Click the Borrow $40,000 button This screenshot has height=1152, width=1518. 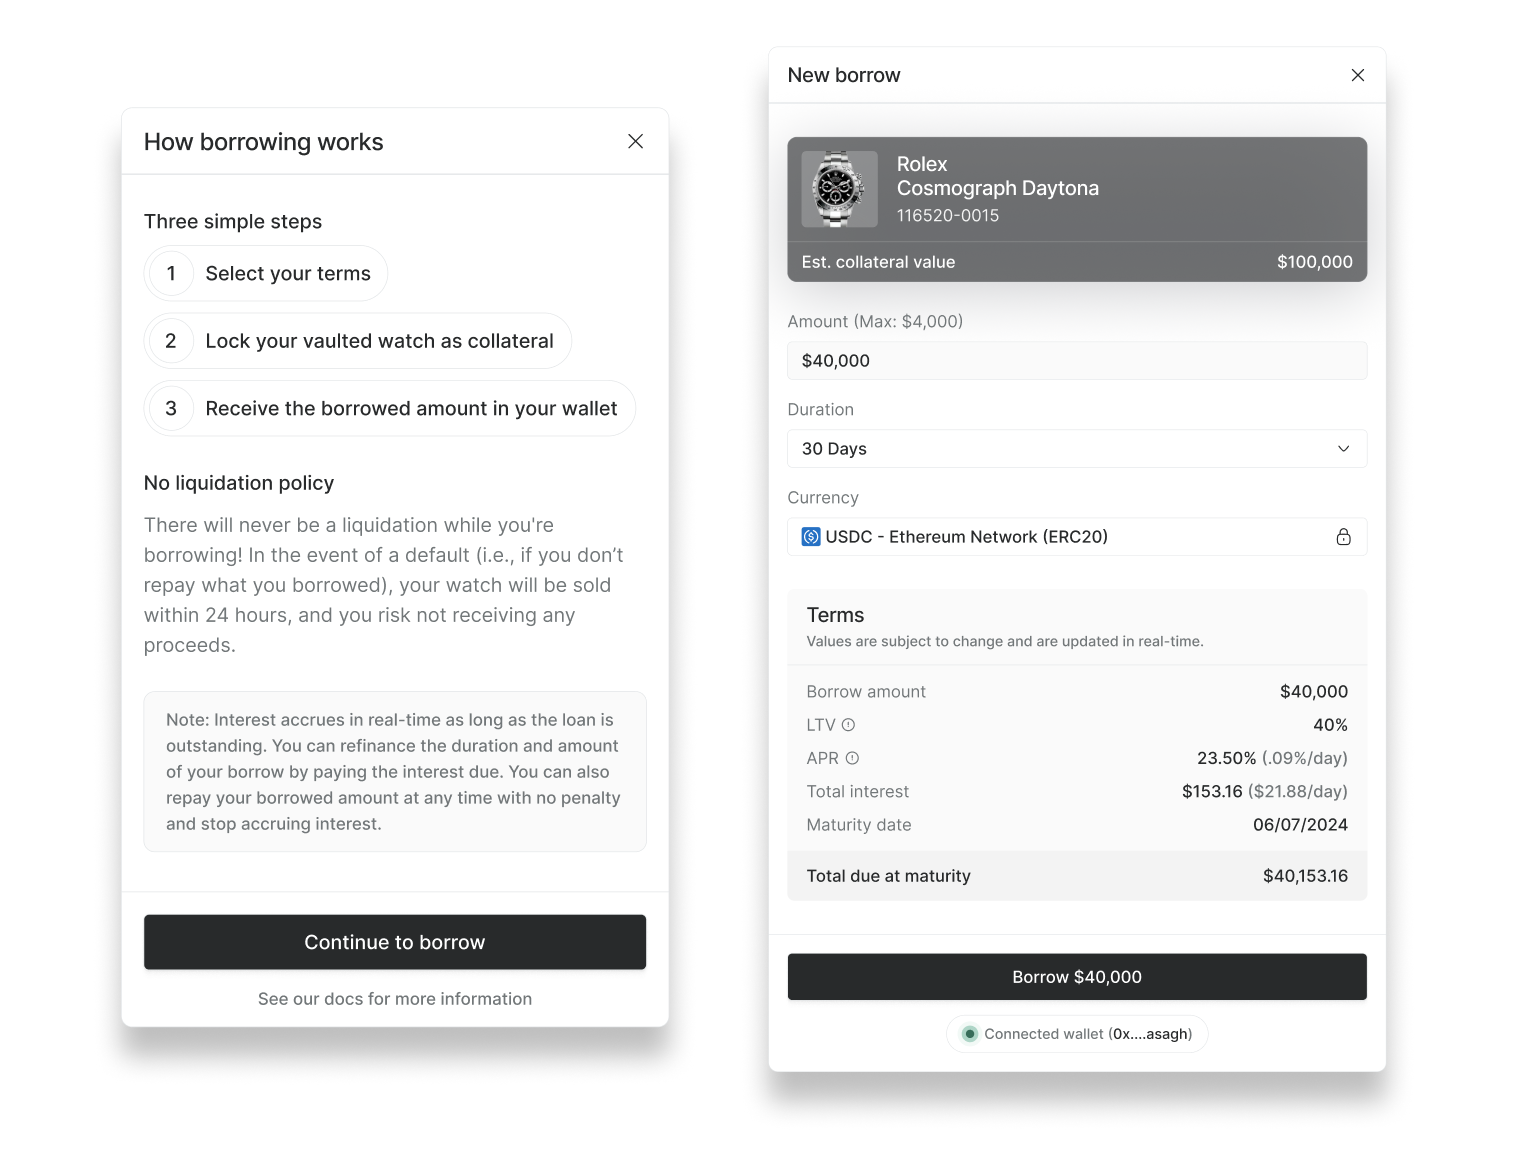(1077, 977)
